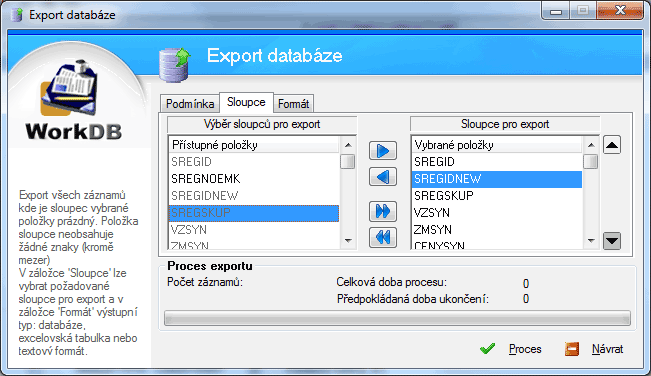
Task: Select VZSYN in the selected items list
Action: (497, 212)
